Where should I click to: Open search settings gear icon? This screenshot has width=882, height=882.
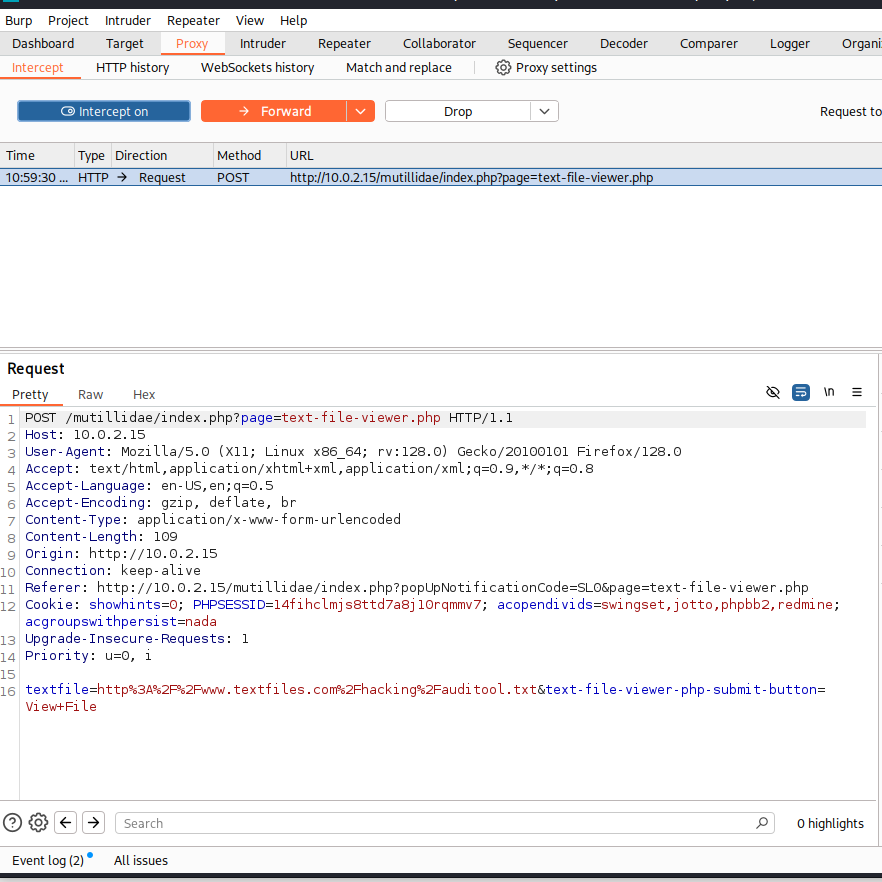click(38, 823)
